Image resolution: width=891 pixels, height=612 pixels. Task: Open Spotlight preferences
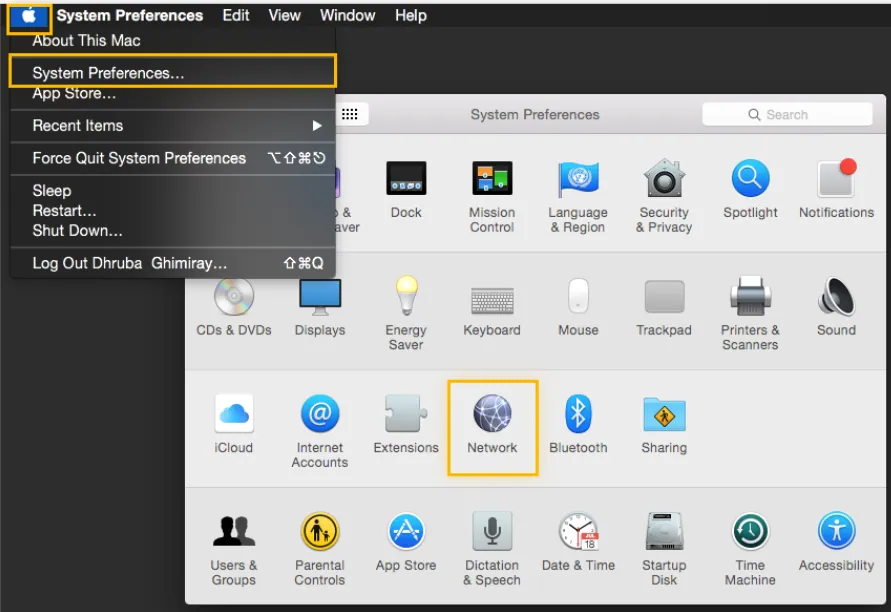750,189
